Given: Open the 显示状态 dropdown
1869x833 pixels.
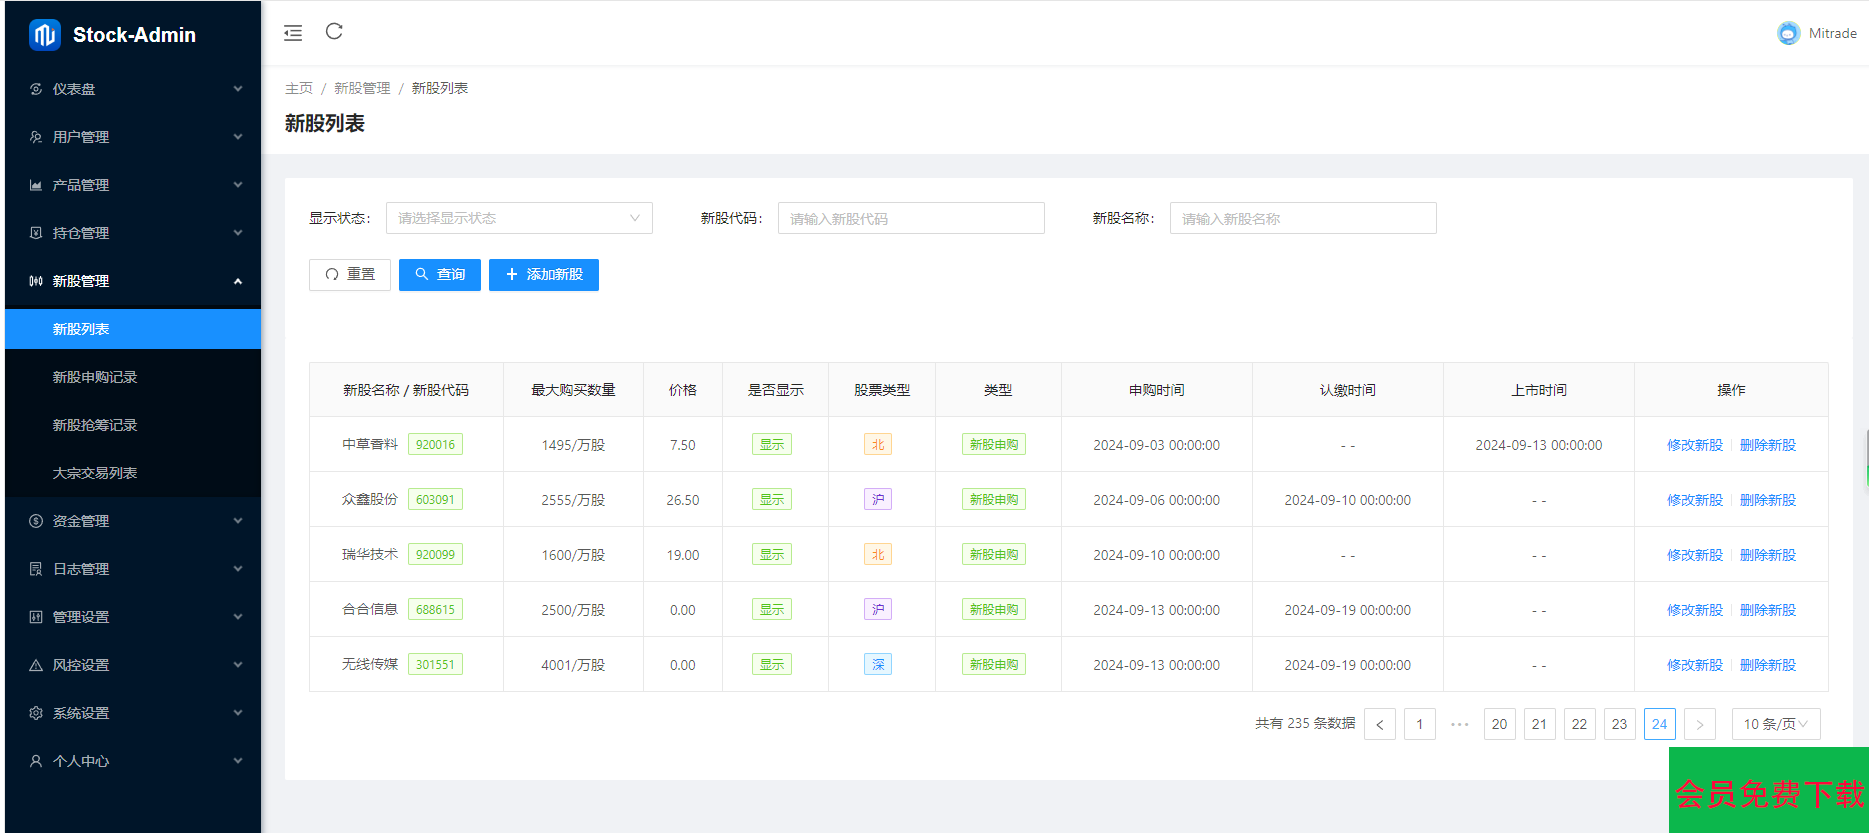Looking at the screenshot, I should [519, 218].
